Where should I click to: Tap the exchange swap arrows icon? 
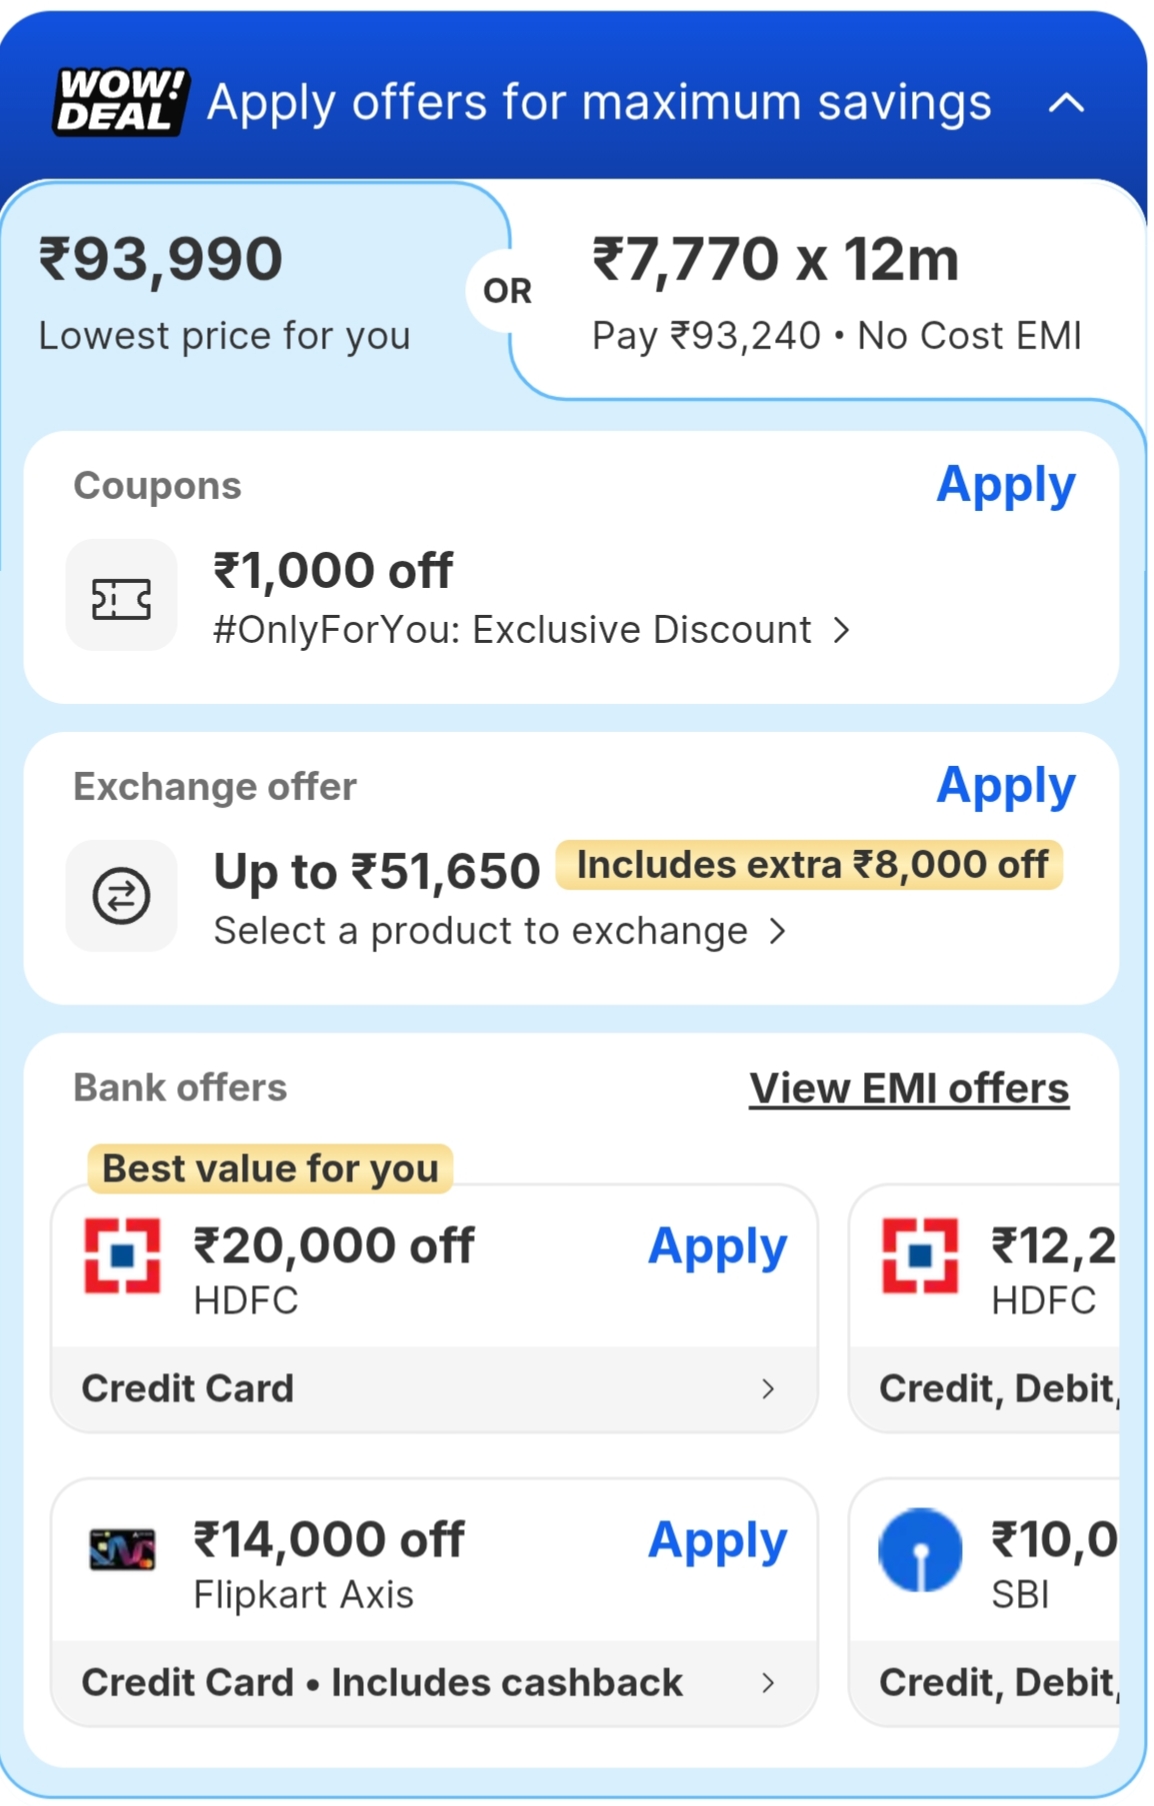(121, 896)
